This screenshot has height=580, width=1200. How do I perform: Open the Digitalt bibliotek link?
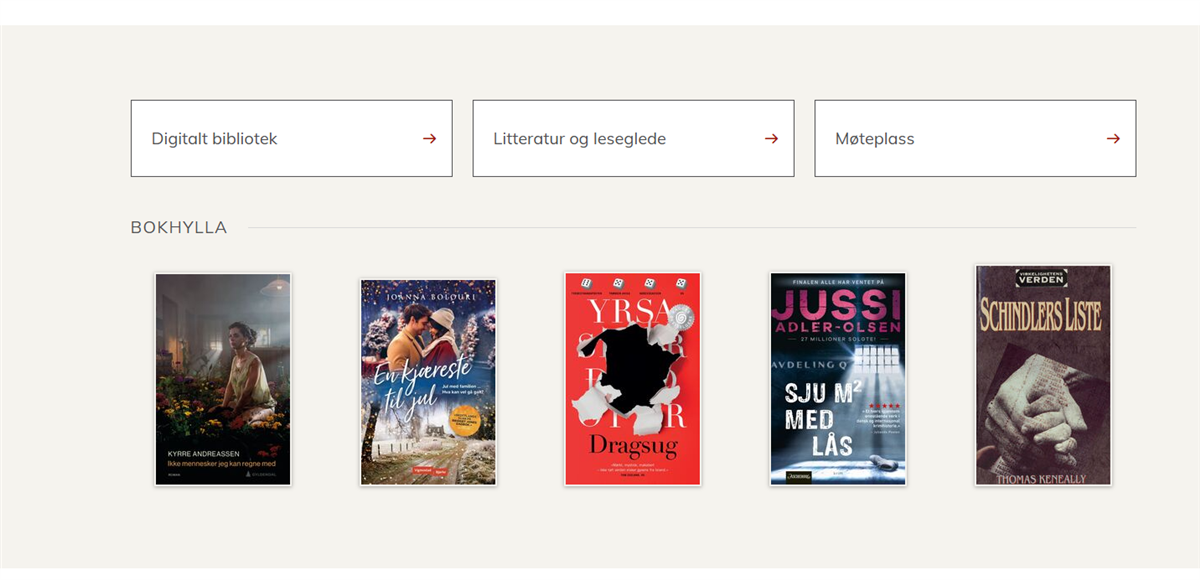tap(291, 138)
